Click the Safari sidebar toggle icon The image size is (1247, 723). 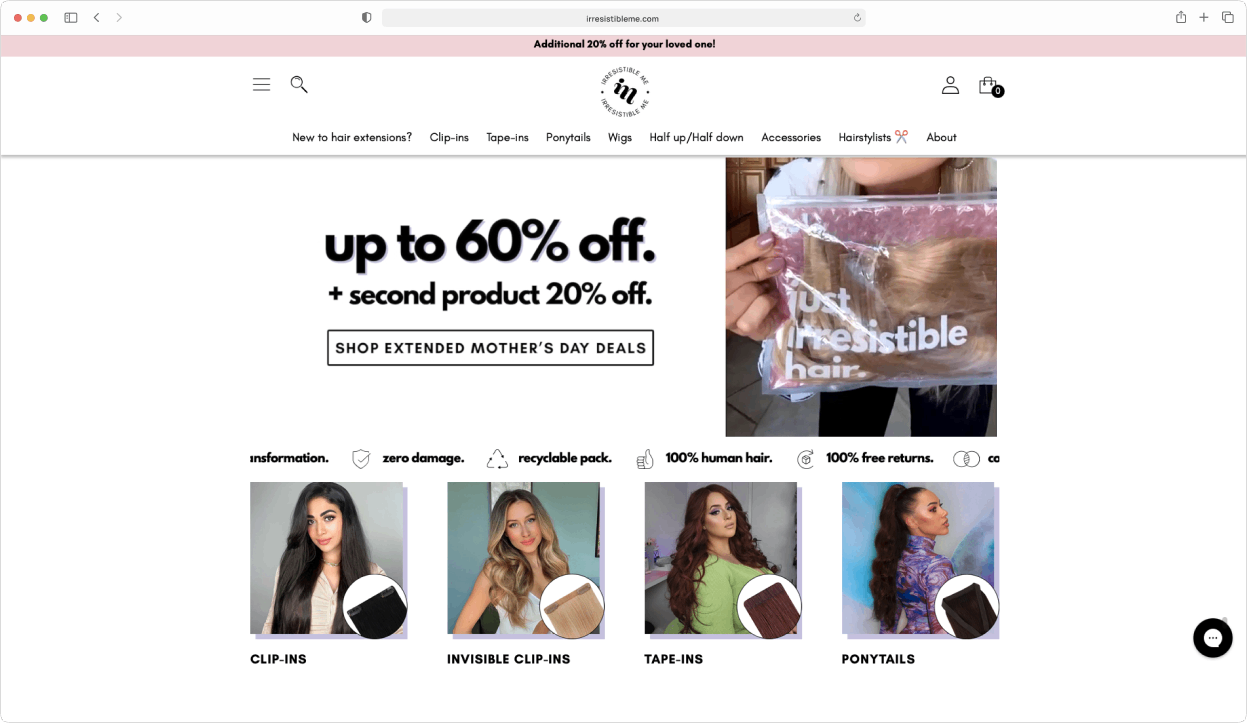coord(71,18)
